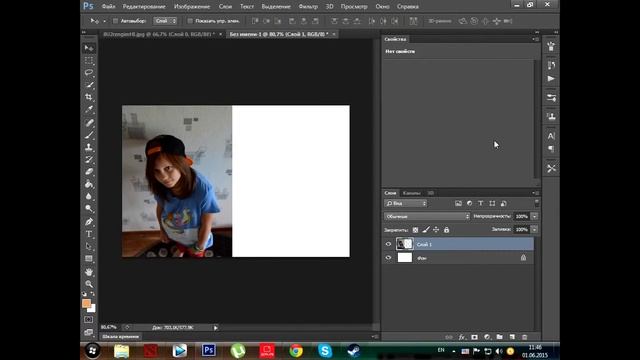Open the Редактирование menu
The width and height of the screenshot is (640, 360).
click(144, 7)
